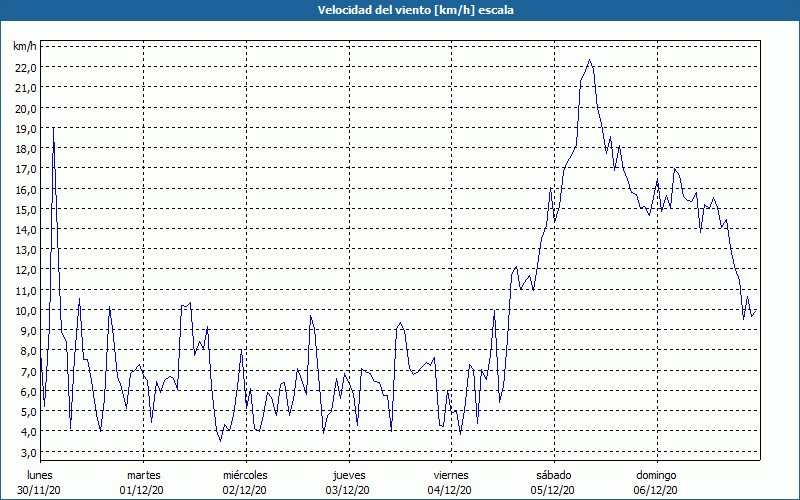Select the 10,0 y-axis value
The image size is (800, 500).
click(x=27, y=310)
